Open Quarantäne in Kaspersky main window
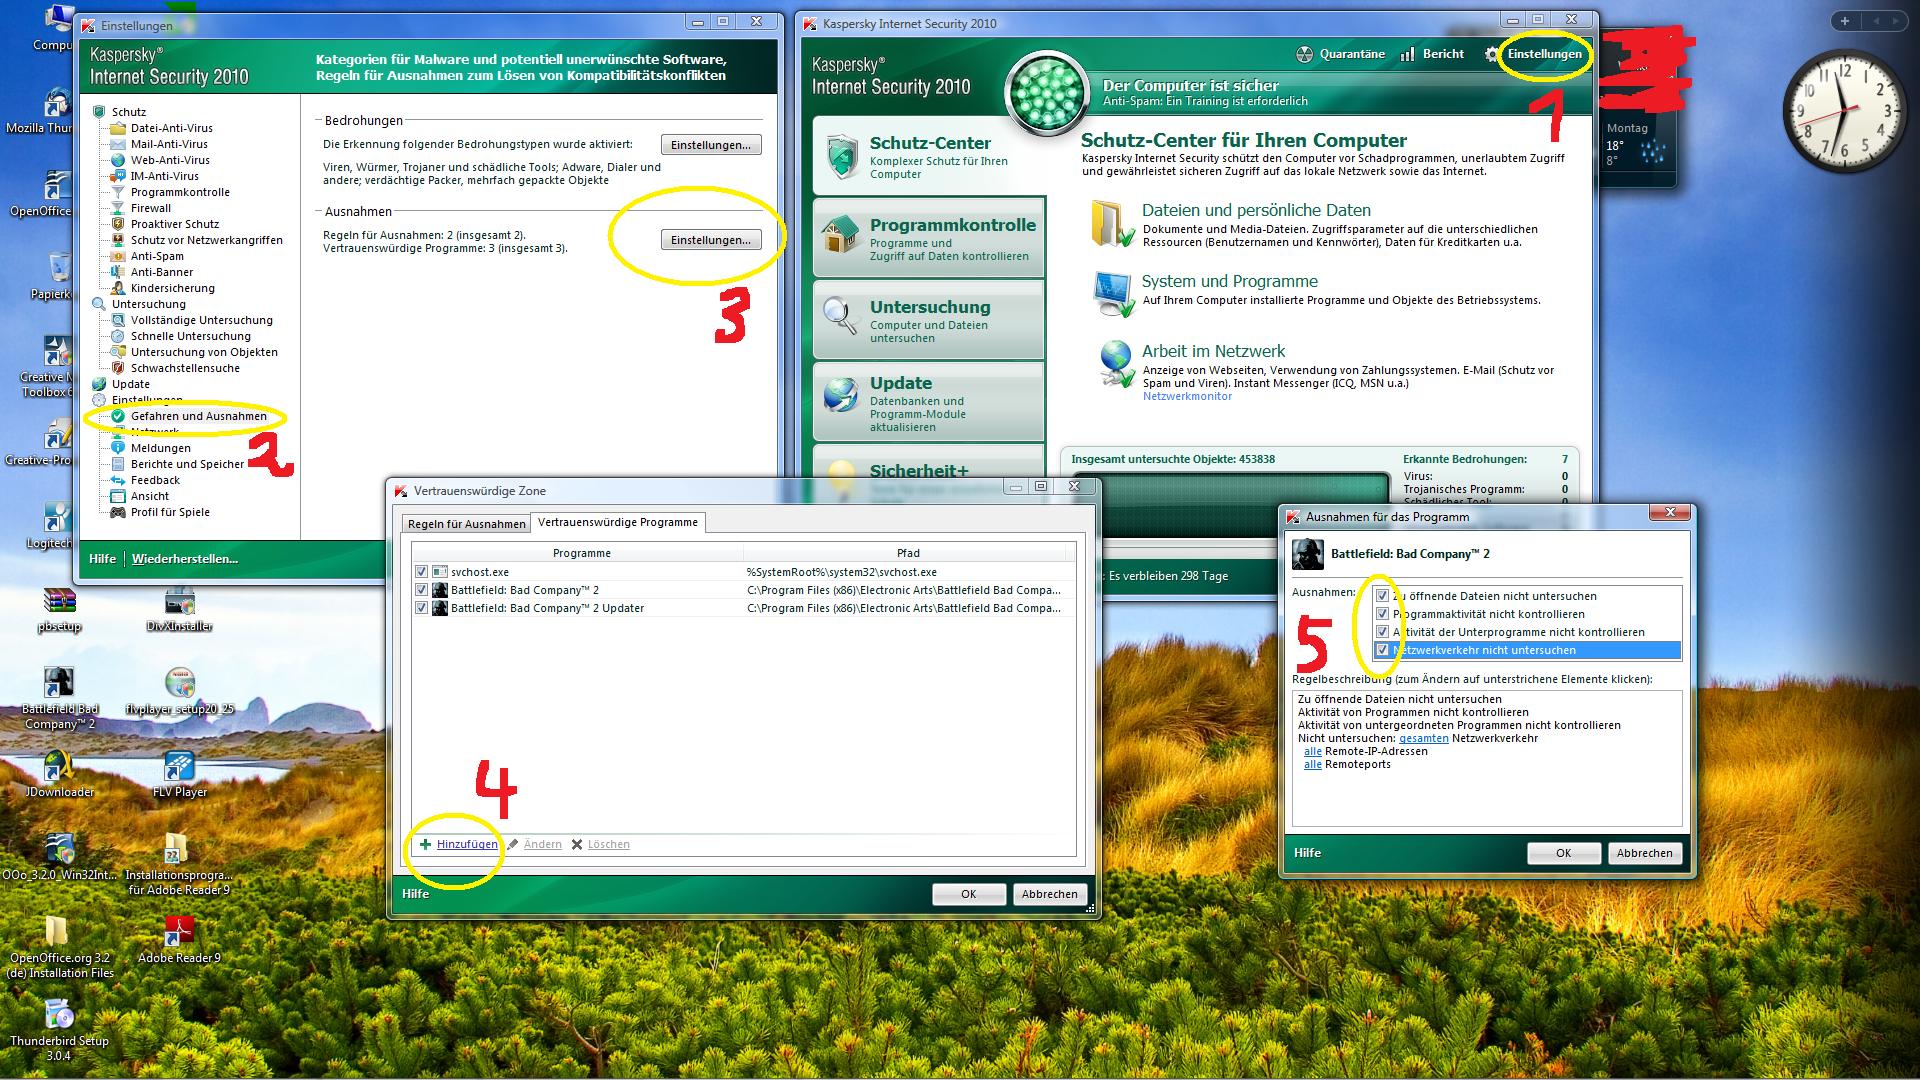 [1340, 54]
